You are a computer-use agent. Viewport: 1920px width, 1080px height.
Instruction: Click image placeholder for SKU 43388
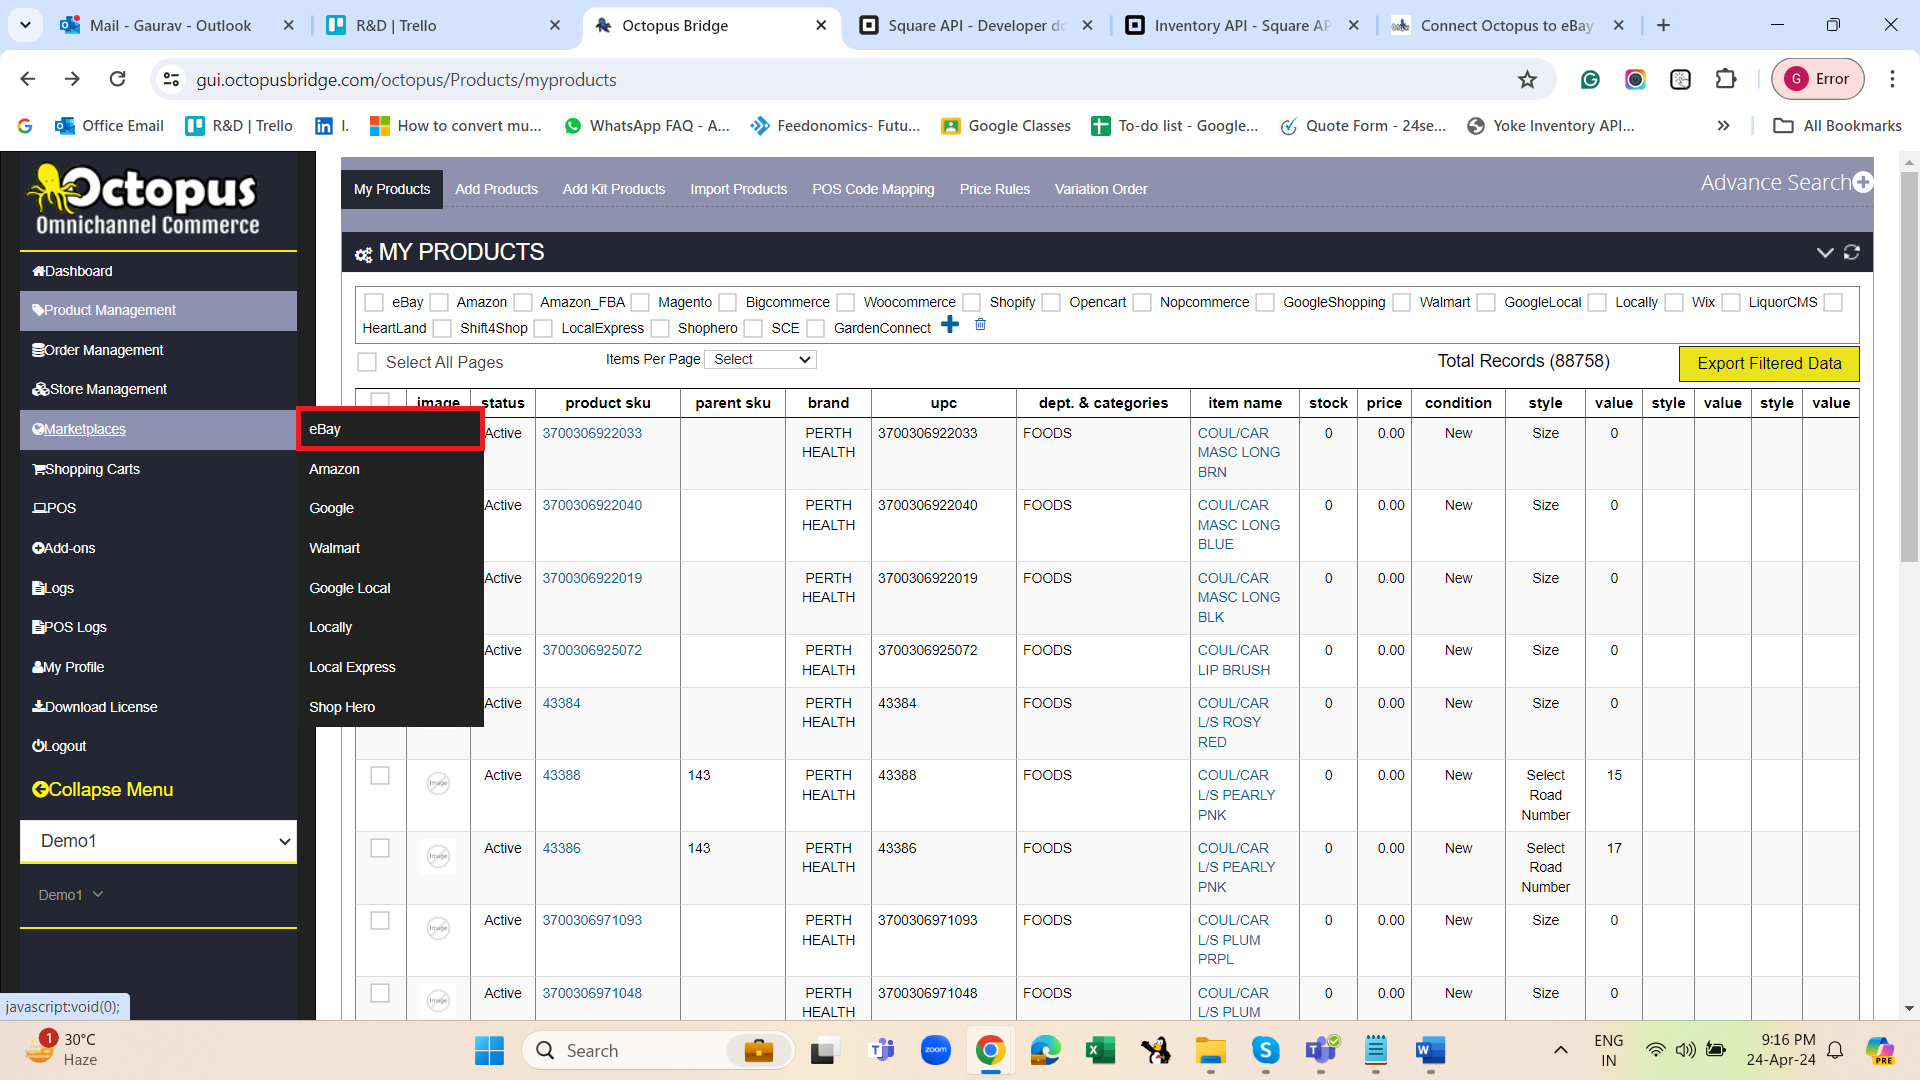click(x=438, y=783)
